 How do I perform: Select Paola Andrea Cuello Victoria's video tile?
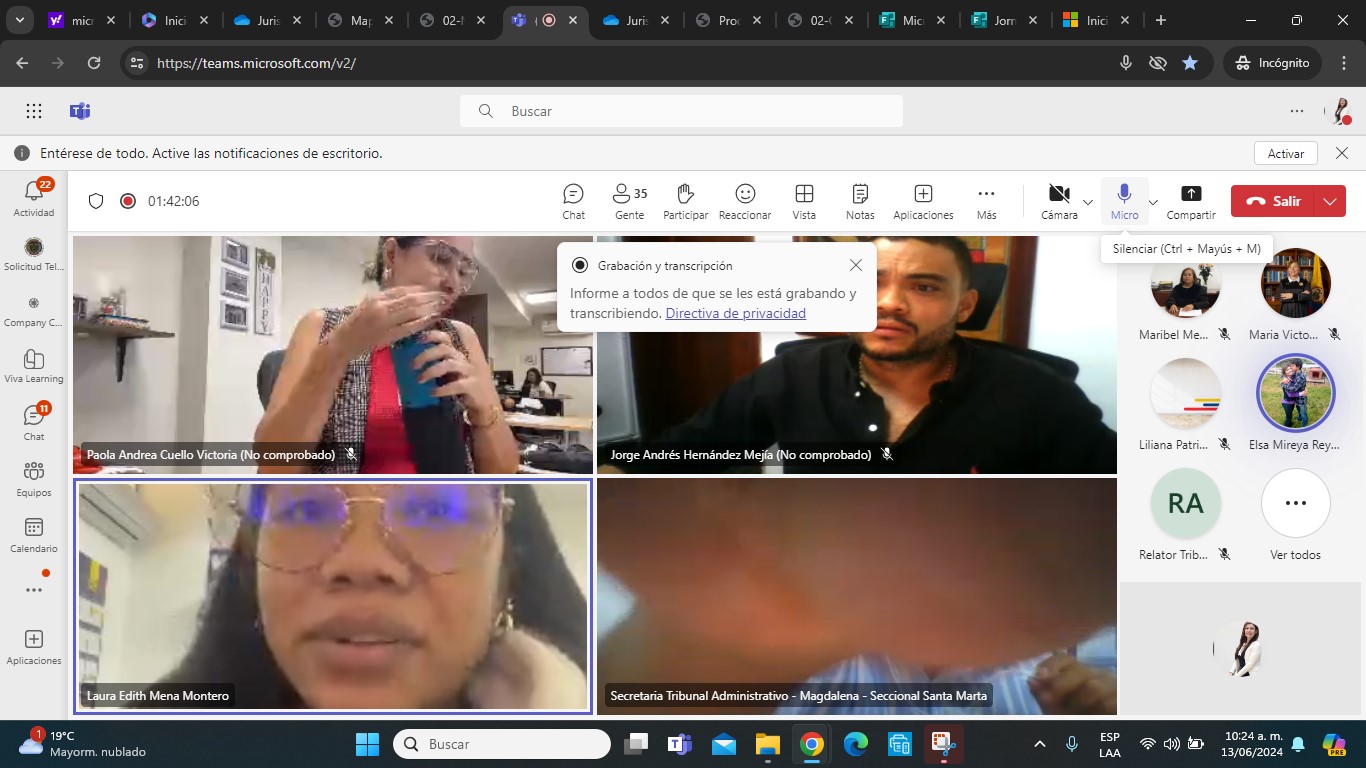click(x=333, y=354)
